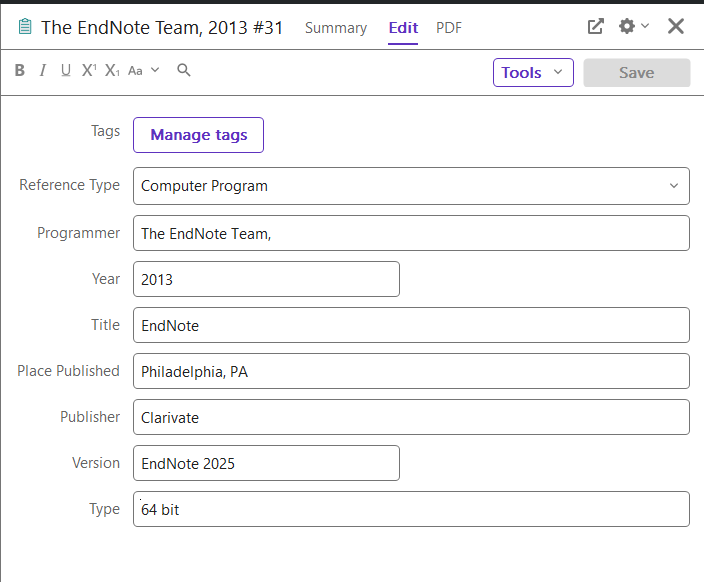Click the 'Version' label
Viewport: 704px width, 582px height.
tap(96, 463)
